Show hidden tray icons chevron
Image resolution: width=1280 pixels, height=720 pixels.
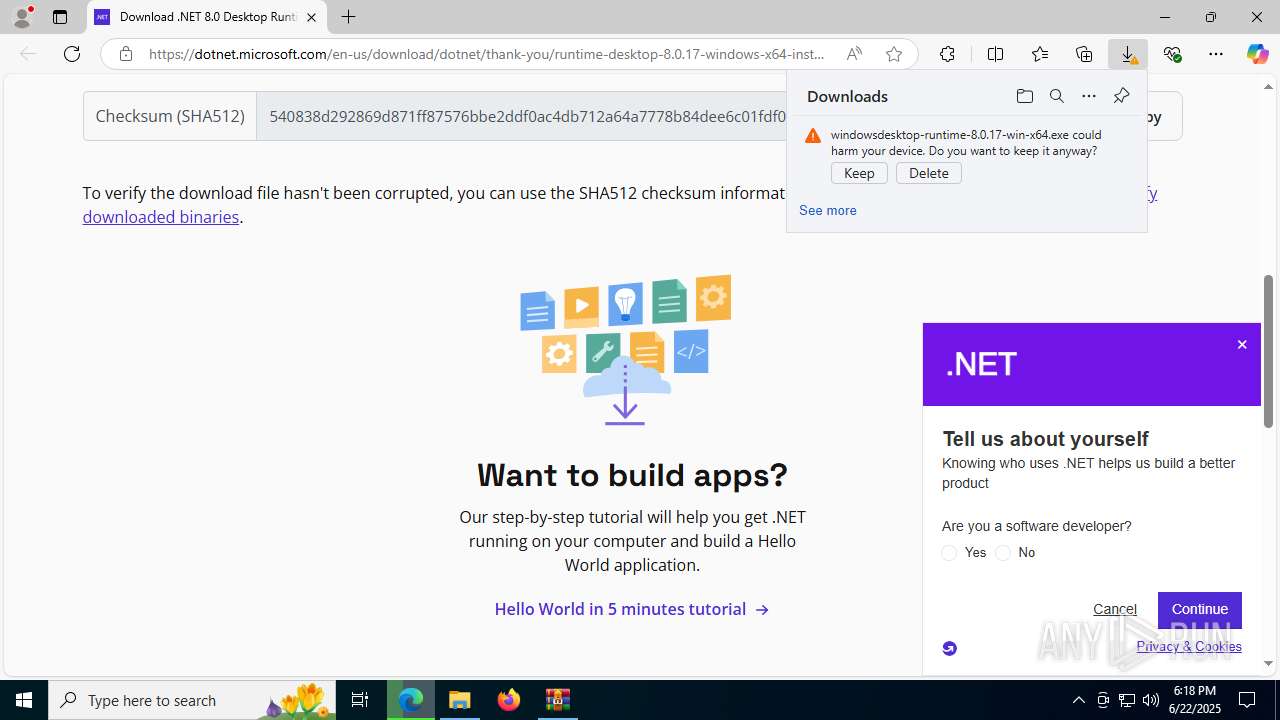(1078, 700)
